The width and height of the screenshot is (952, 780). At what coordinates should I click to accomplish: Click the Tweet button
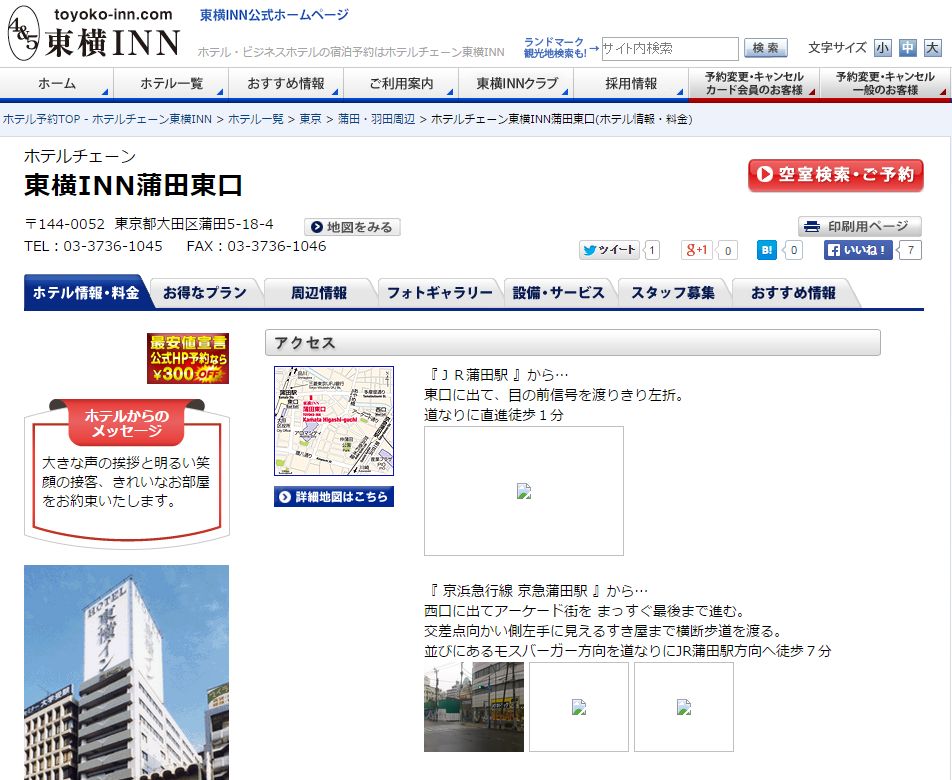[609, 250]
